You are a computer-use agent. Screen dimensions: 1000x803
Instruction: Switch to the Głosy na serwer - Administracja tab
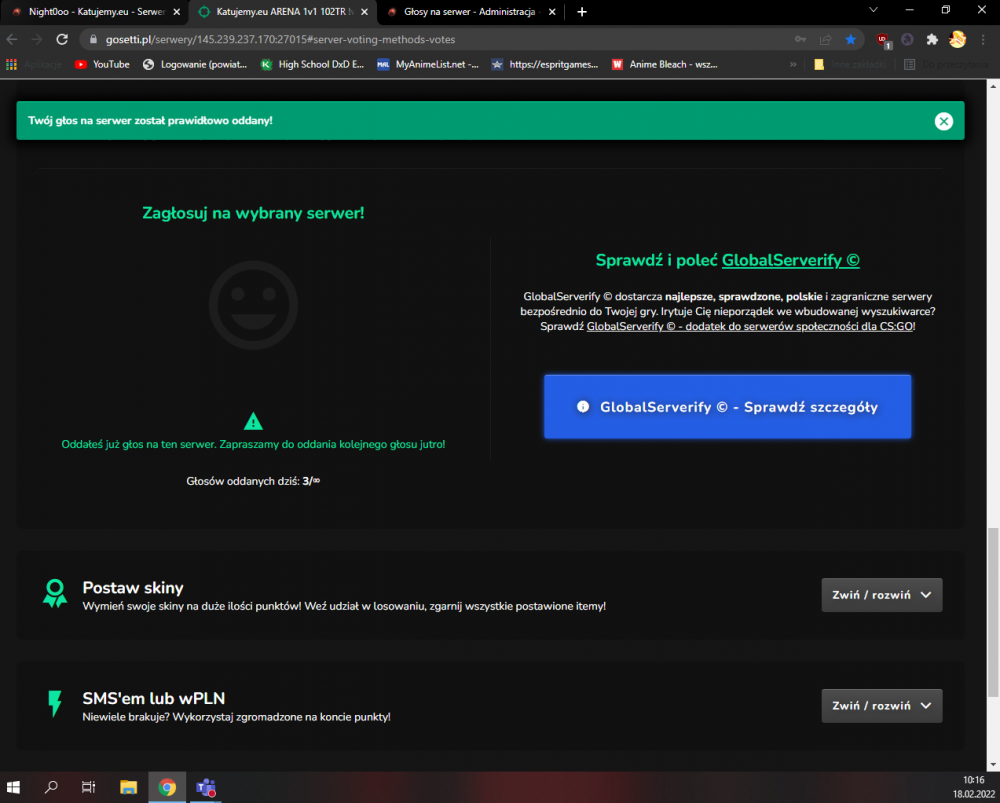[471, 11]
